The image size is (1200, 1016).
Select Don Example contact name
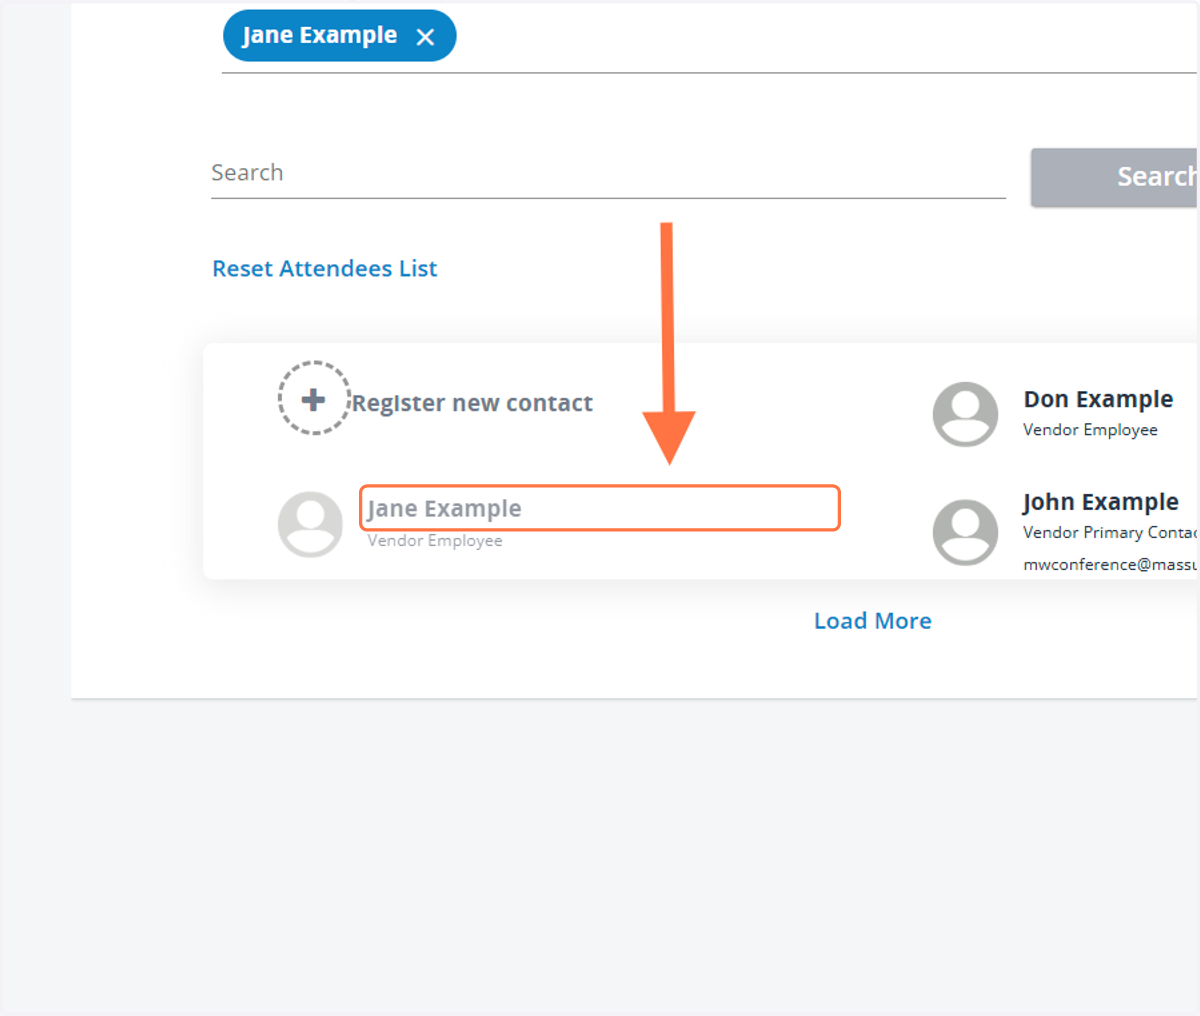1098,399
